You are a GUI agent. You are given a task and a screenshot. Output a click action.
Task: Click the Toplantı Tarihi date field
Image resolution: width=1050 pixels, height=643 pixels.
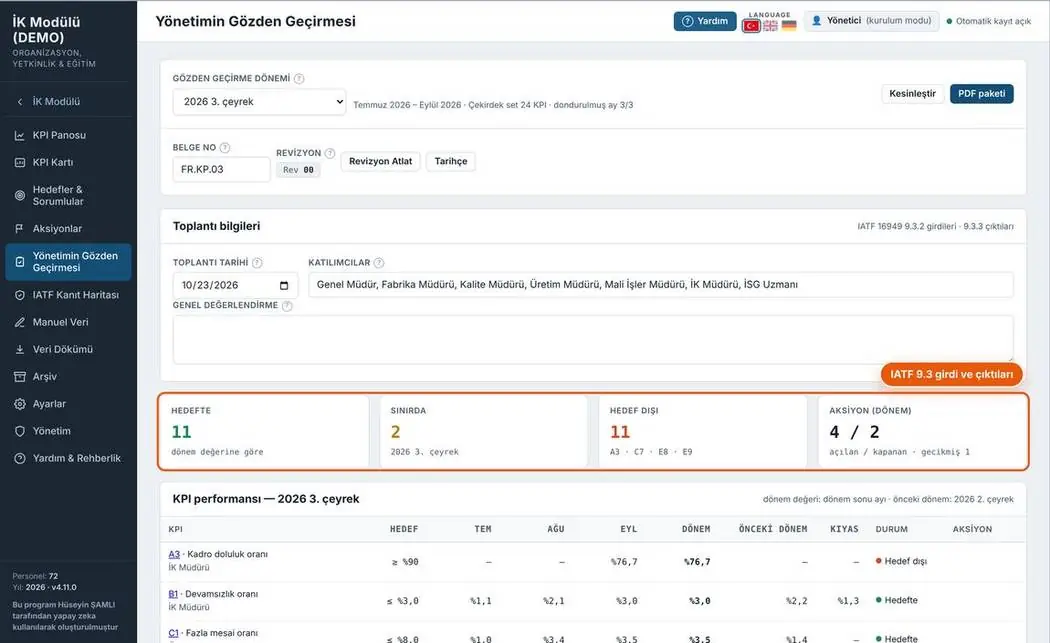coord(235,285)
